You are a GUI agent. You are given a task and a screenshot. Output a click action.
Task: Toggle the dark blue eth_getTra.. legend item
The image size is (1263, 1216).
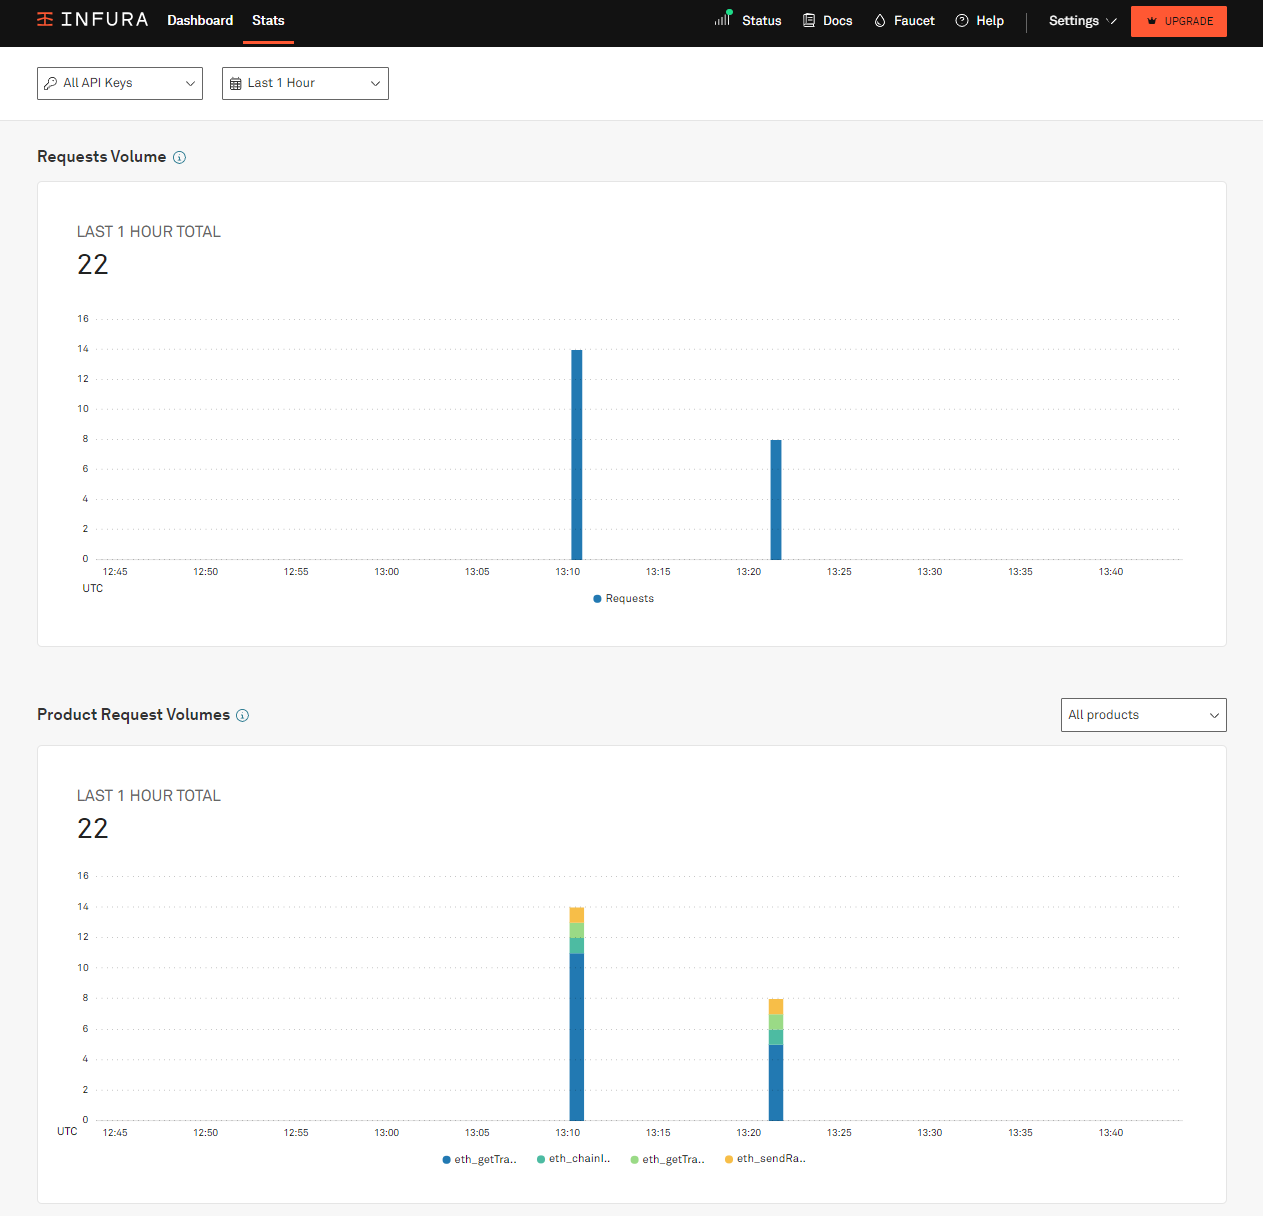click(x=480, y=1159)
